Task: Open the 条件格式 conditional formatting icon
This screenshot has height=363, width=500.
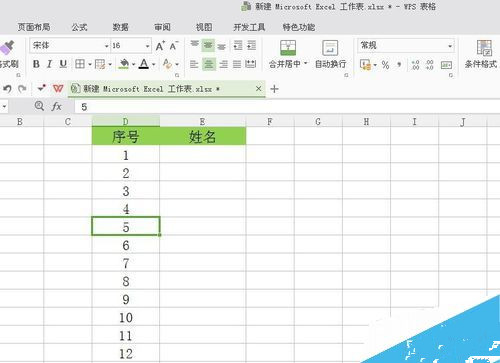Action: (484, 48)
